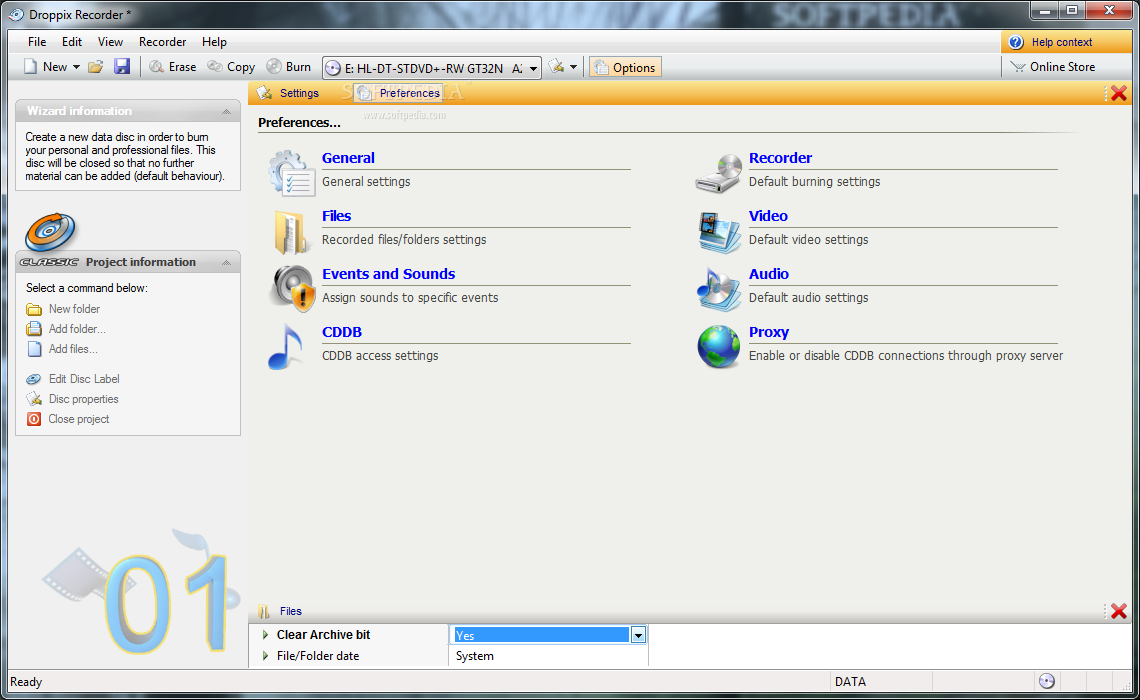The height and width of the screenshot is (700, 1140).
Task: Click the Close project command
Action: (68, 419)
